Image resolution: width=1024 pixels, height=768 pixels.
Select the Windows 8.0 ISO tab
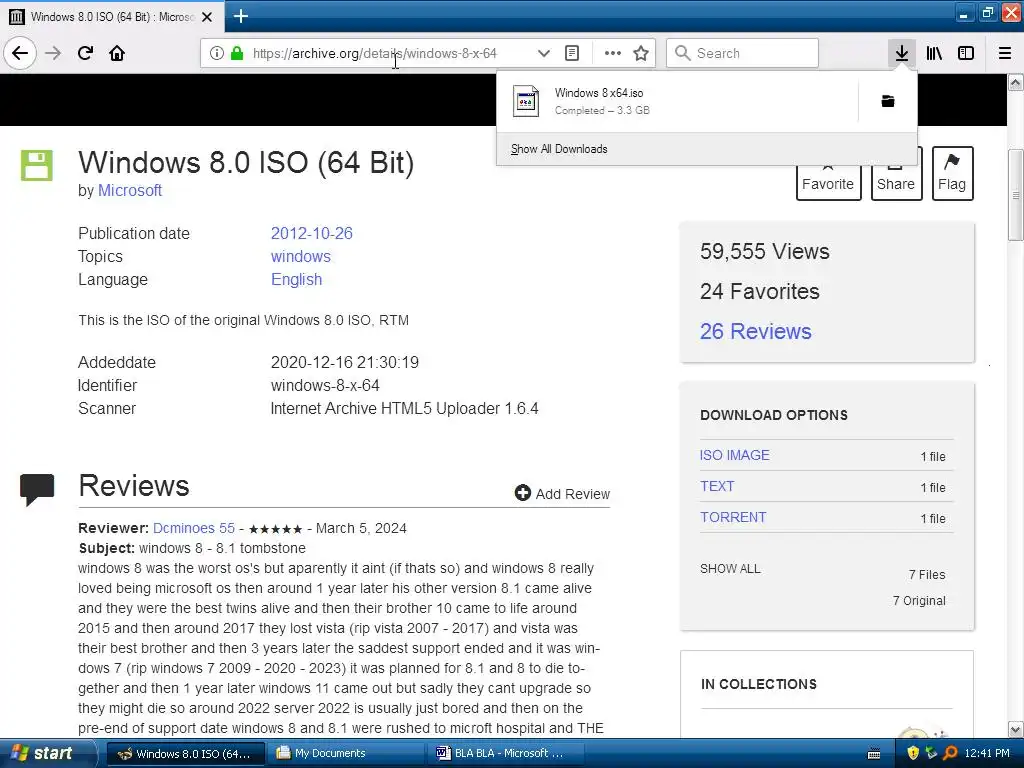click(x=112, y=16)
